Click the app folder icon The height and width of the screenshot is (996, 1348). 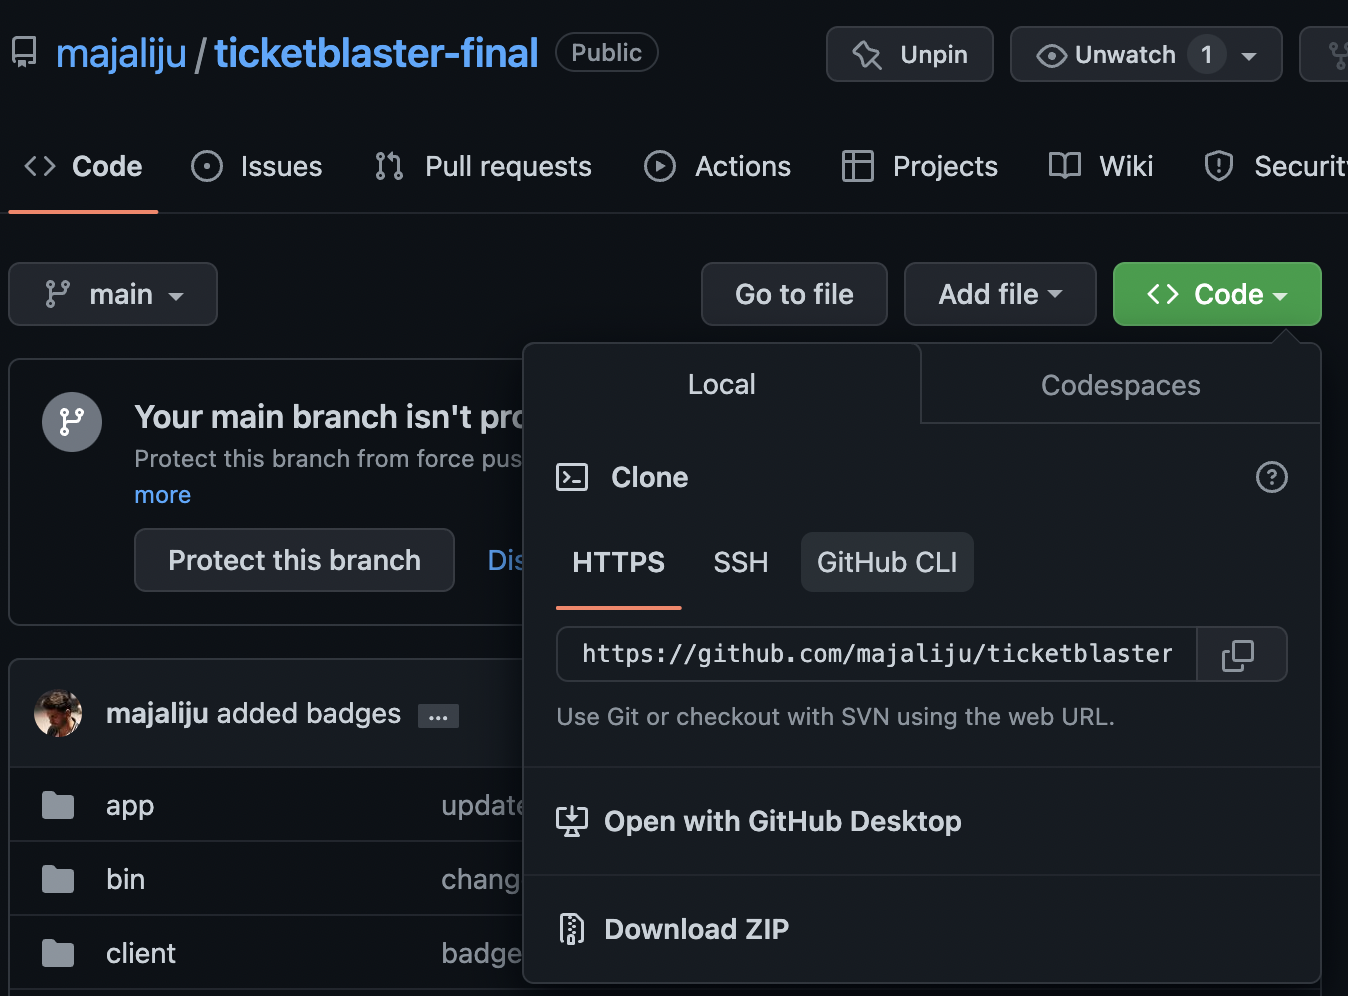tap(58, 805)
